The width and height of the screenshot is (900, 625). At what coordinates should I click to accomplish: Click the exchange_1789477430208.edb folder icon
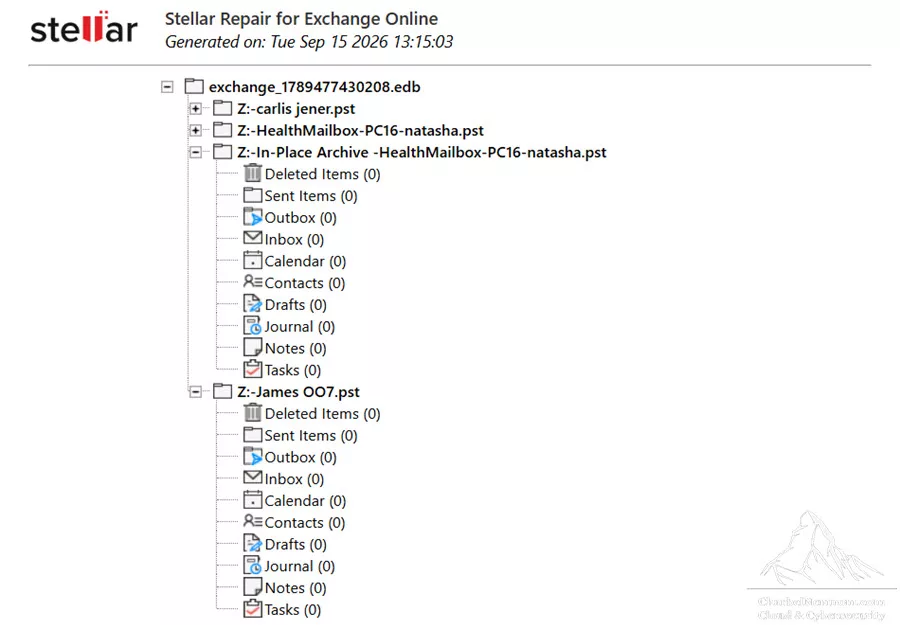[x=194, y=87]
